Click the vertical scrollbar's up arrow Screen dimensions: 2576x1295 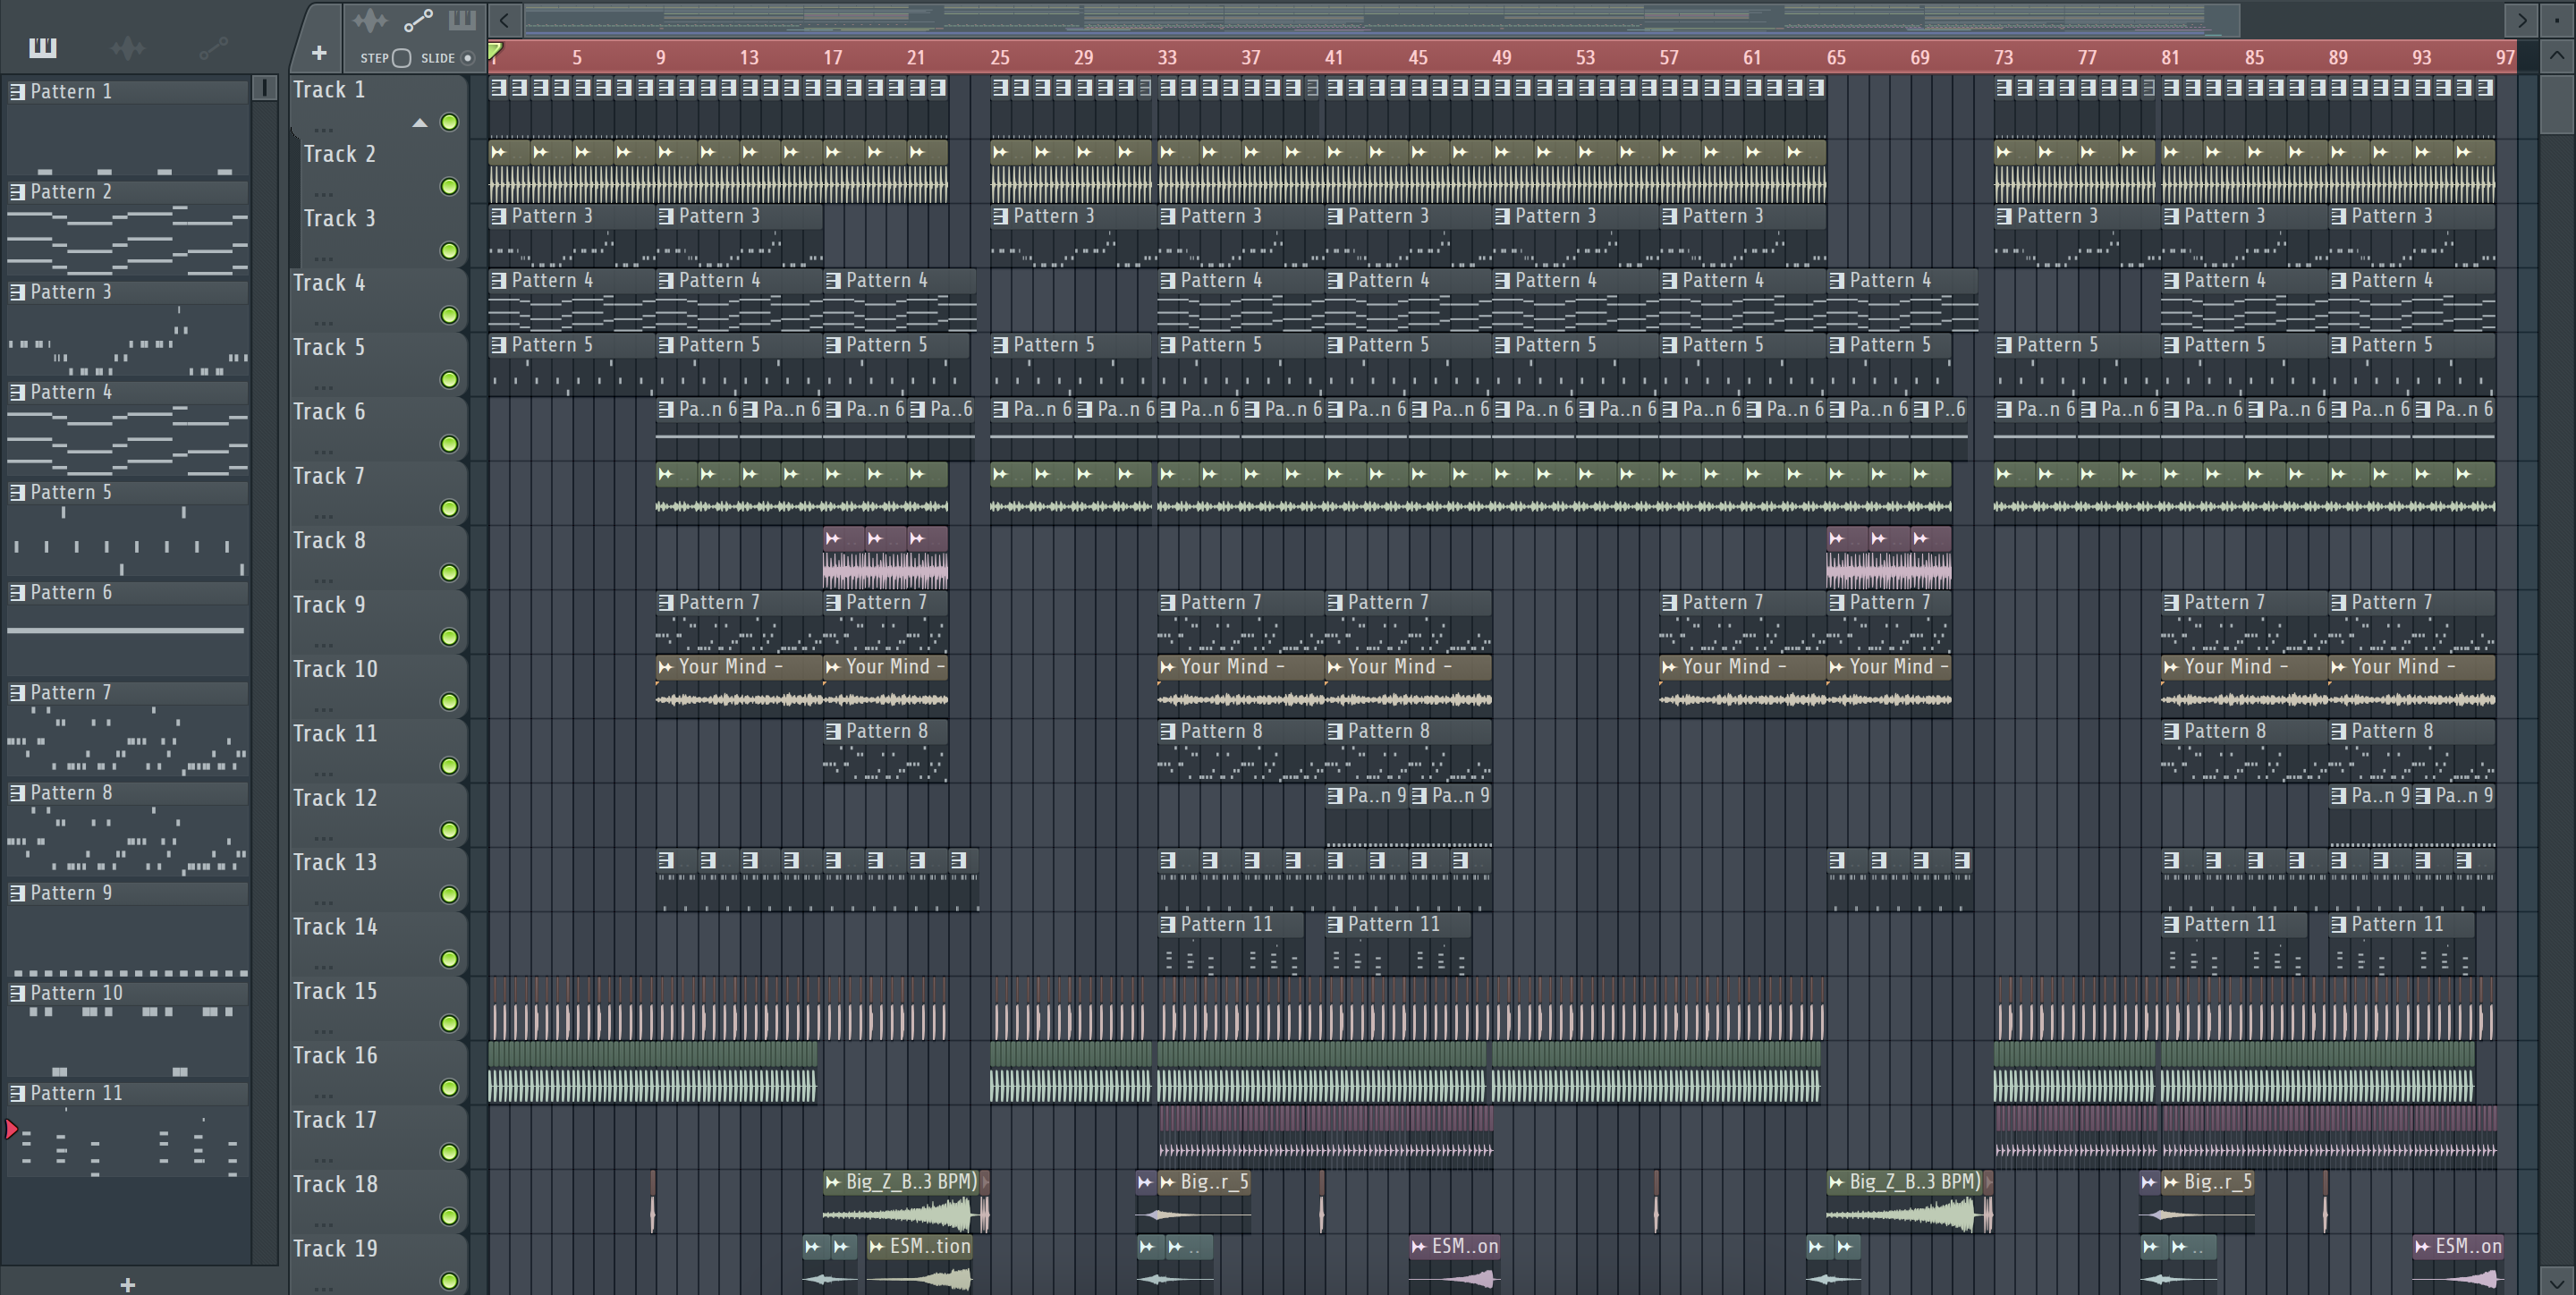click(x=2557, y=56)
